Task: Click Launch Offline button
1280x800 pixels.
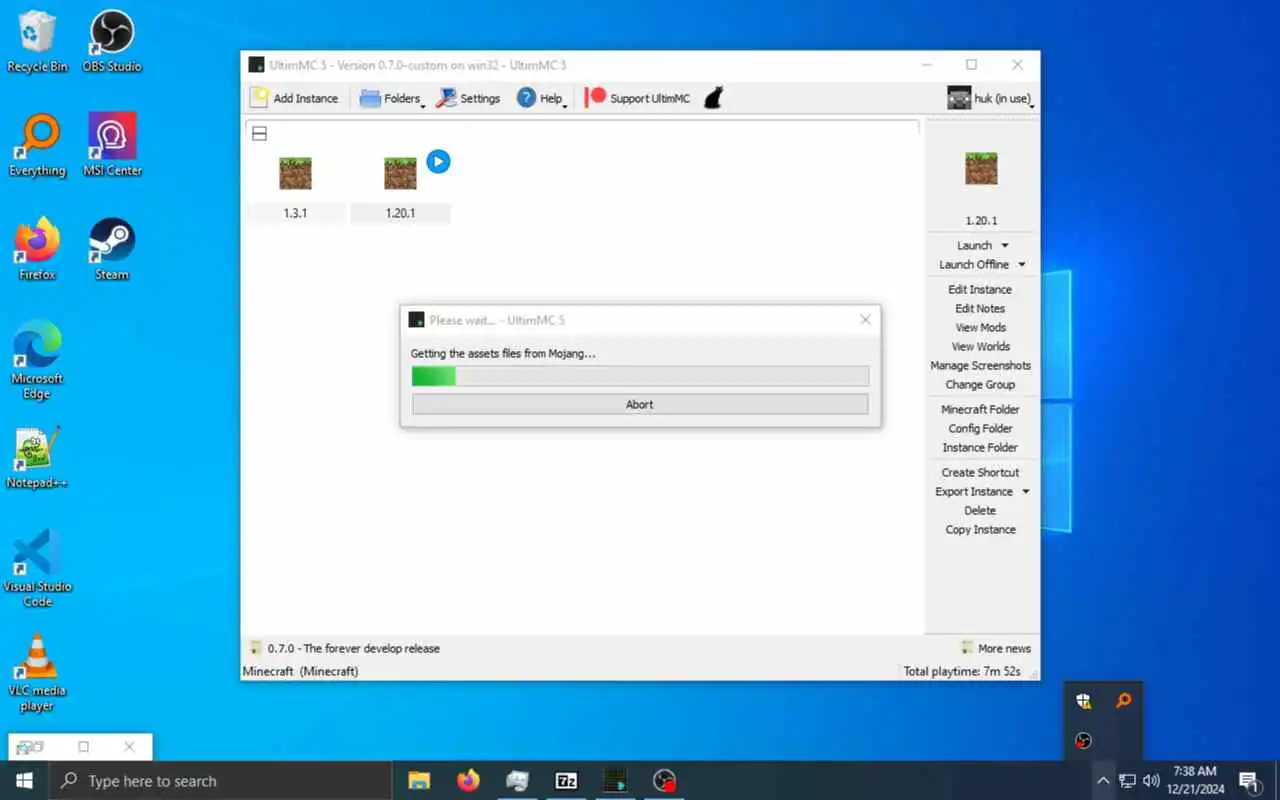Action: pyautogui.click(x=973, y=264)
